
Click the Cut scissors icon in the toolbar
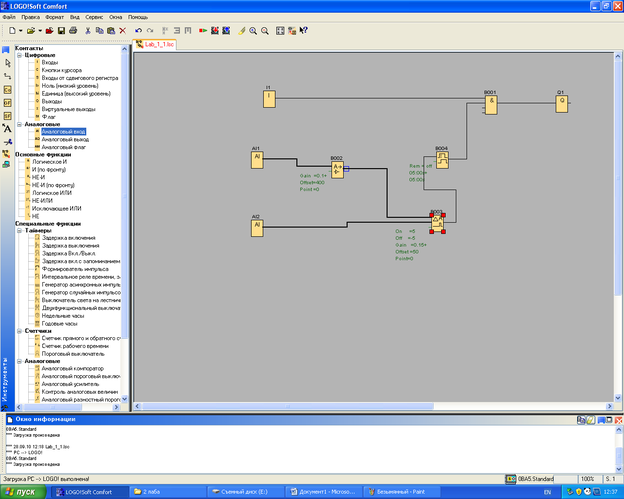[87, 31]
